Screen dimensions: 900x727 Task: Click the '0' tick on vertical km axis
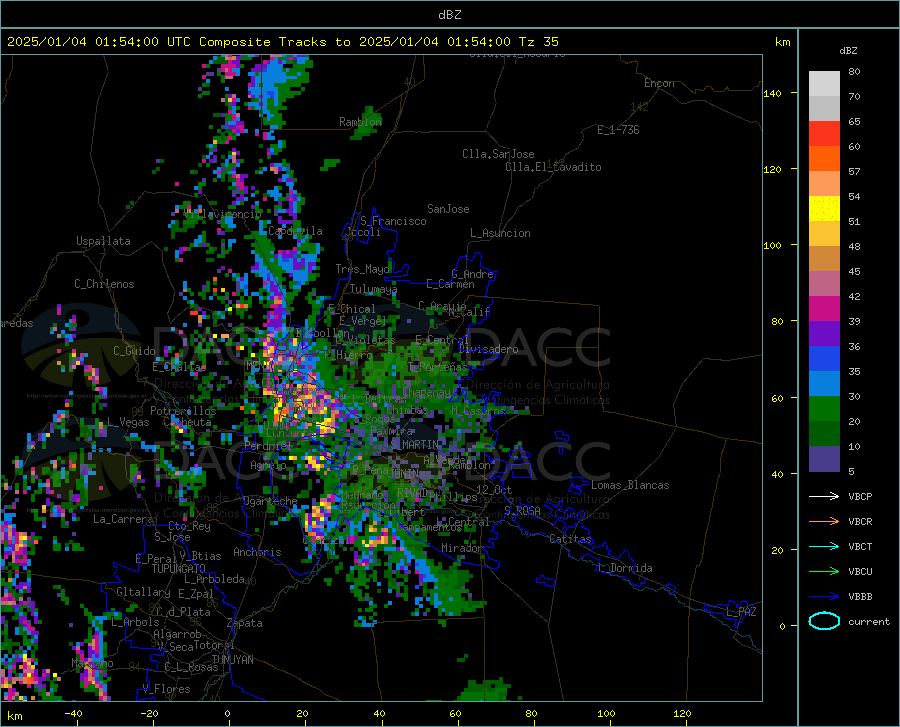[x=782, y=626]
